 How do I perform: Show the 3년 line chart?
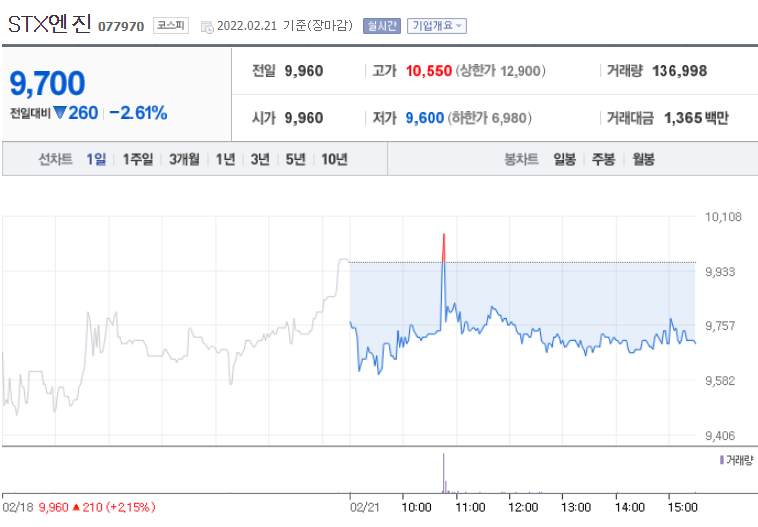[x=260, y=159]
